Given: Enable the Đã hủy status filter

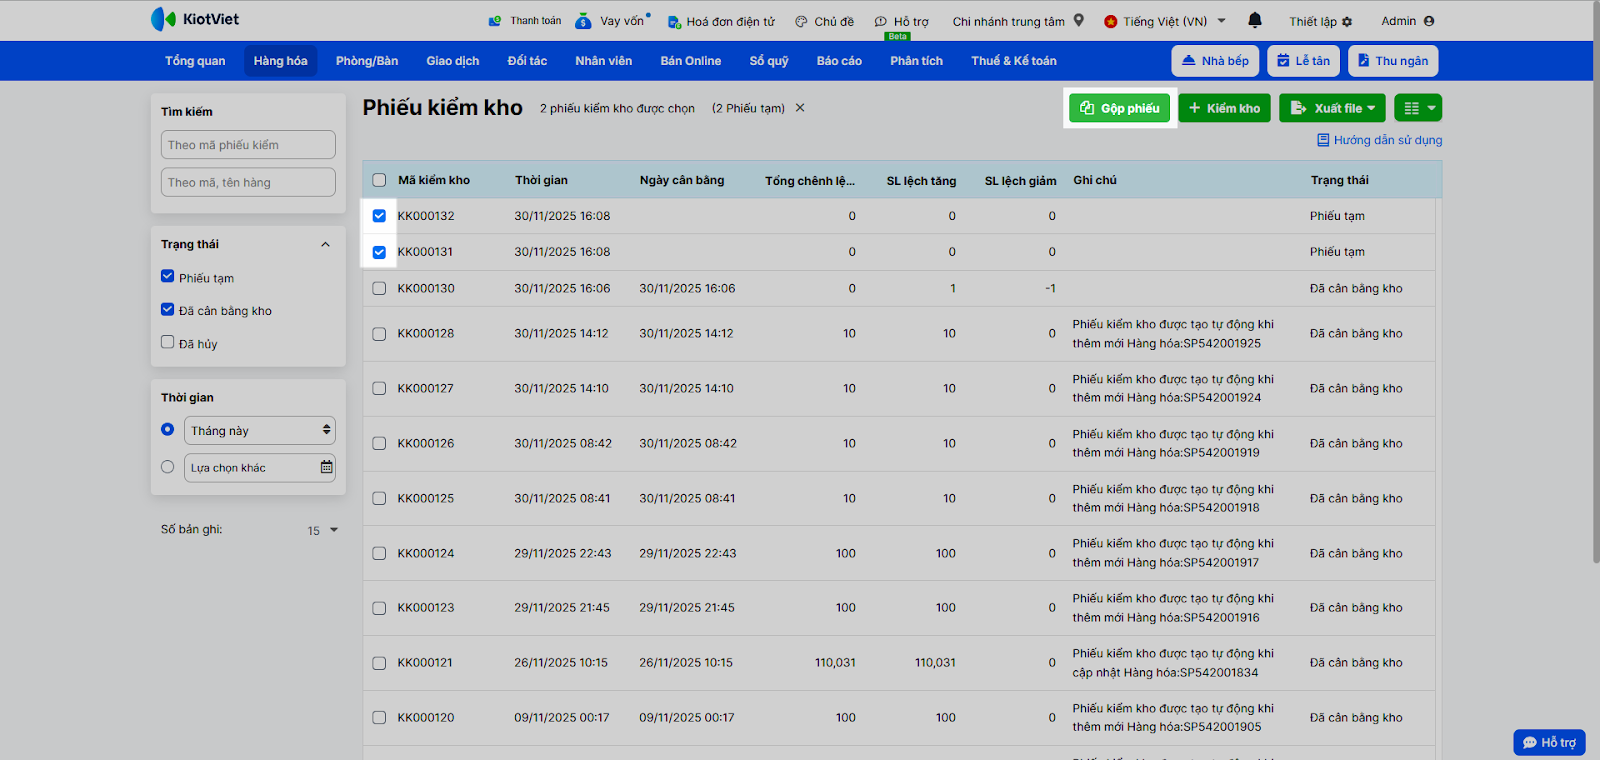Looking at the screenshot, I should (x=168, y=342).
